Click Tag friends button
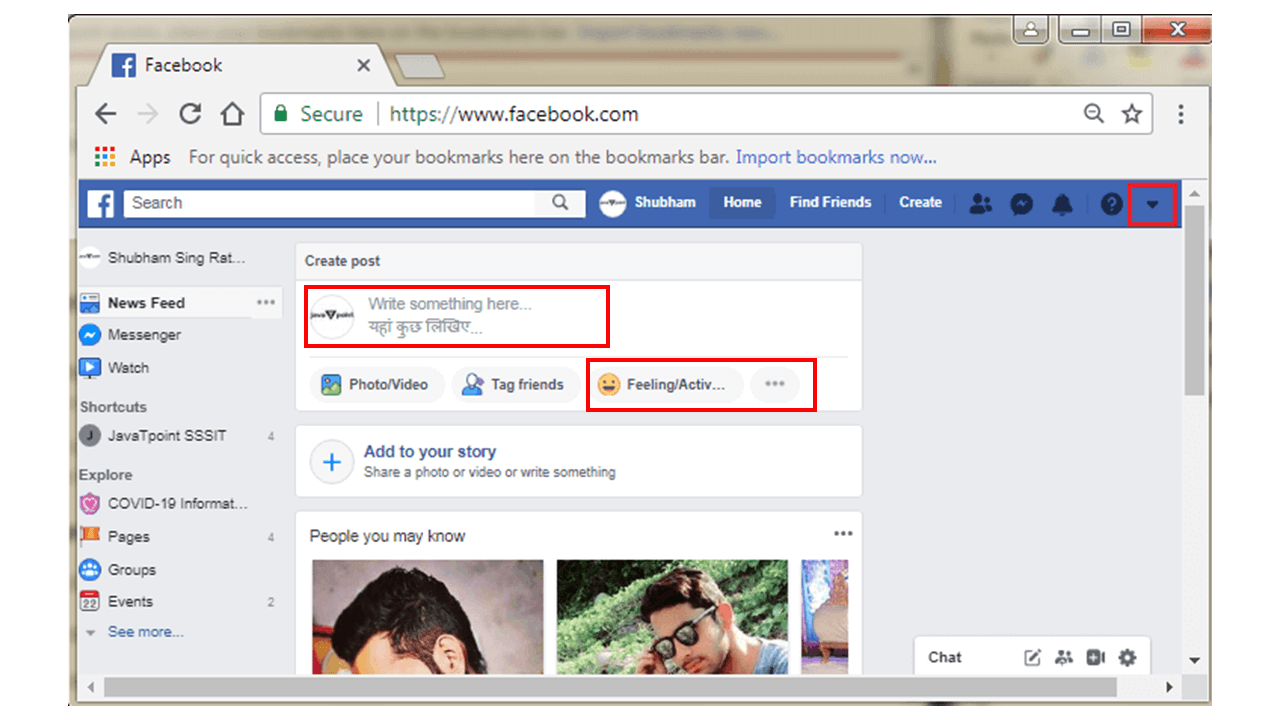Screen dimensions: 1280x720 pyautogui.click(x=516, y=384)
